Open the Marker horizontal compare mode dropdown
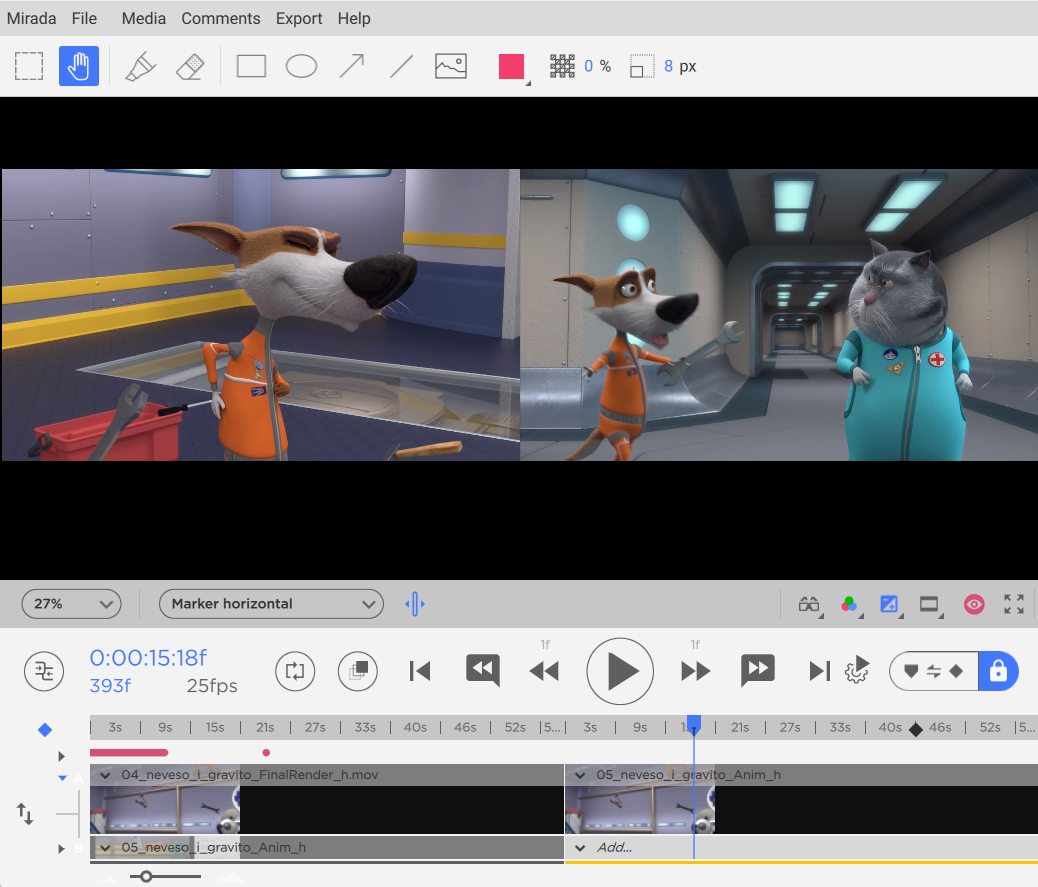The width and height of the screenshot is (1038, 887). click(271, 604)
